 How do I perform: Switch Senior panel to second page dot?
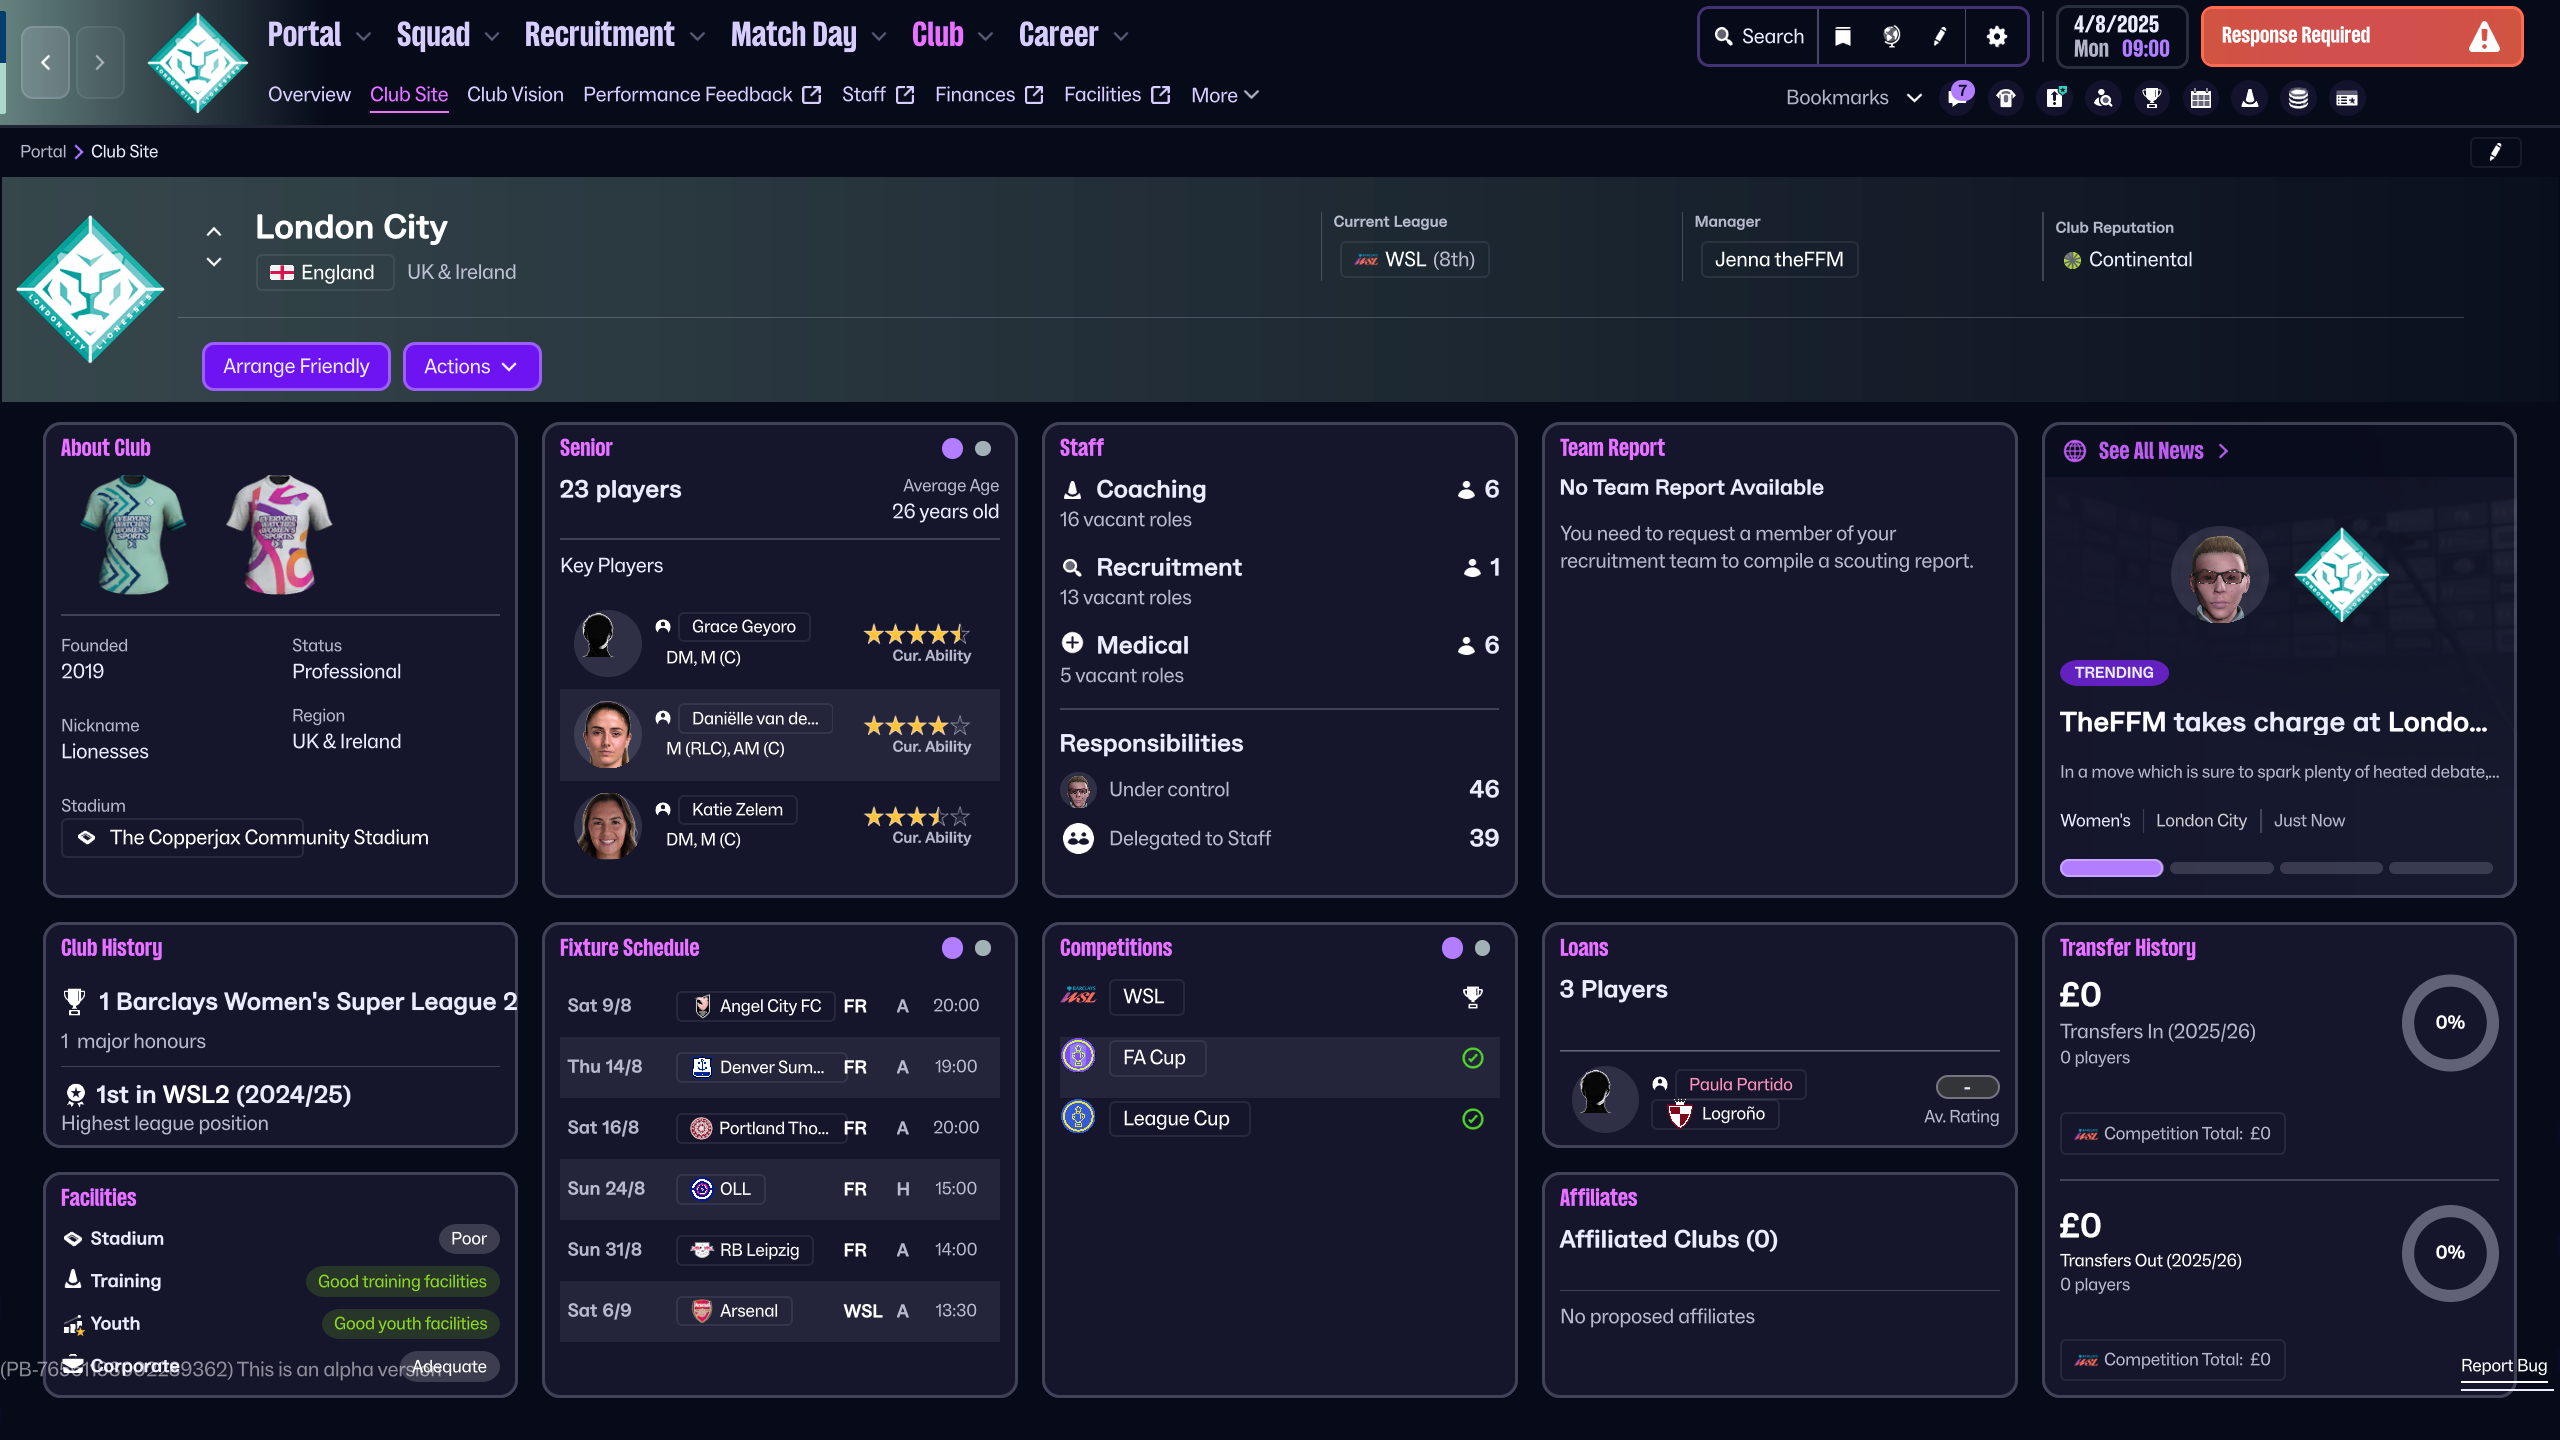point(983,449)
